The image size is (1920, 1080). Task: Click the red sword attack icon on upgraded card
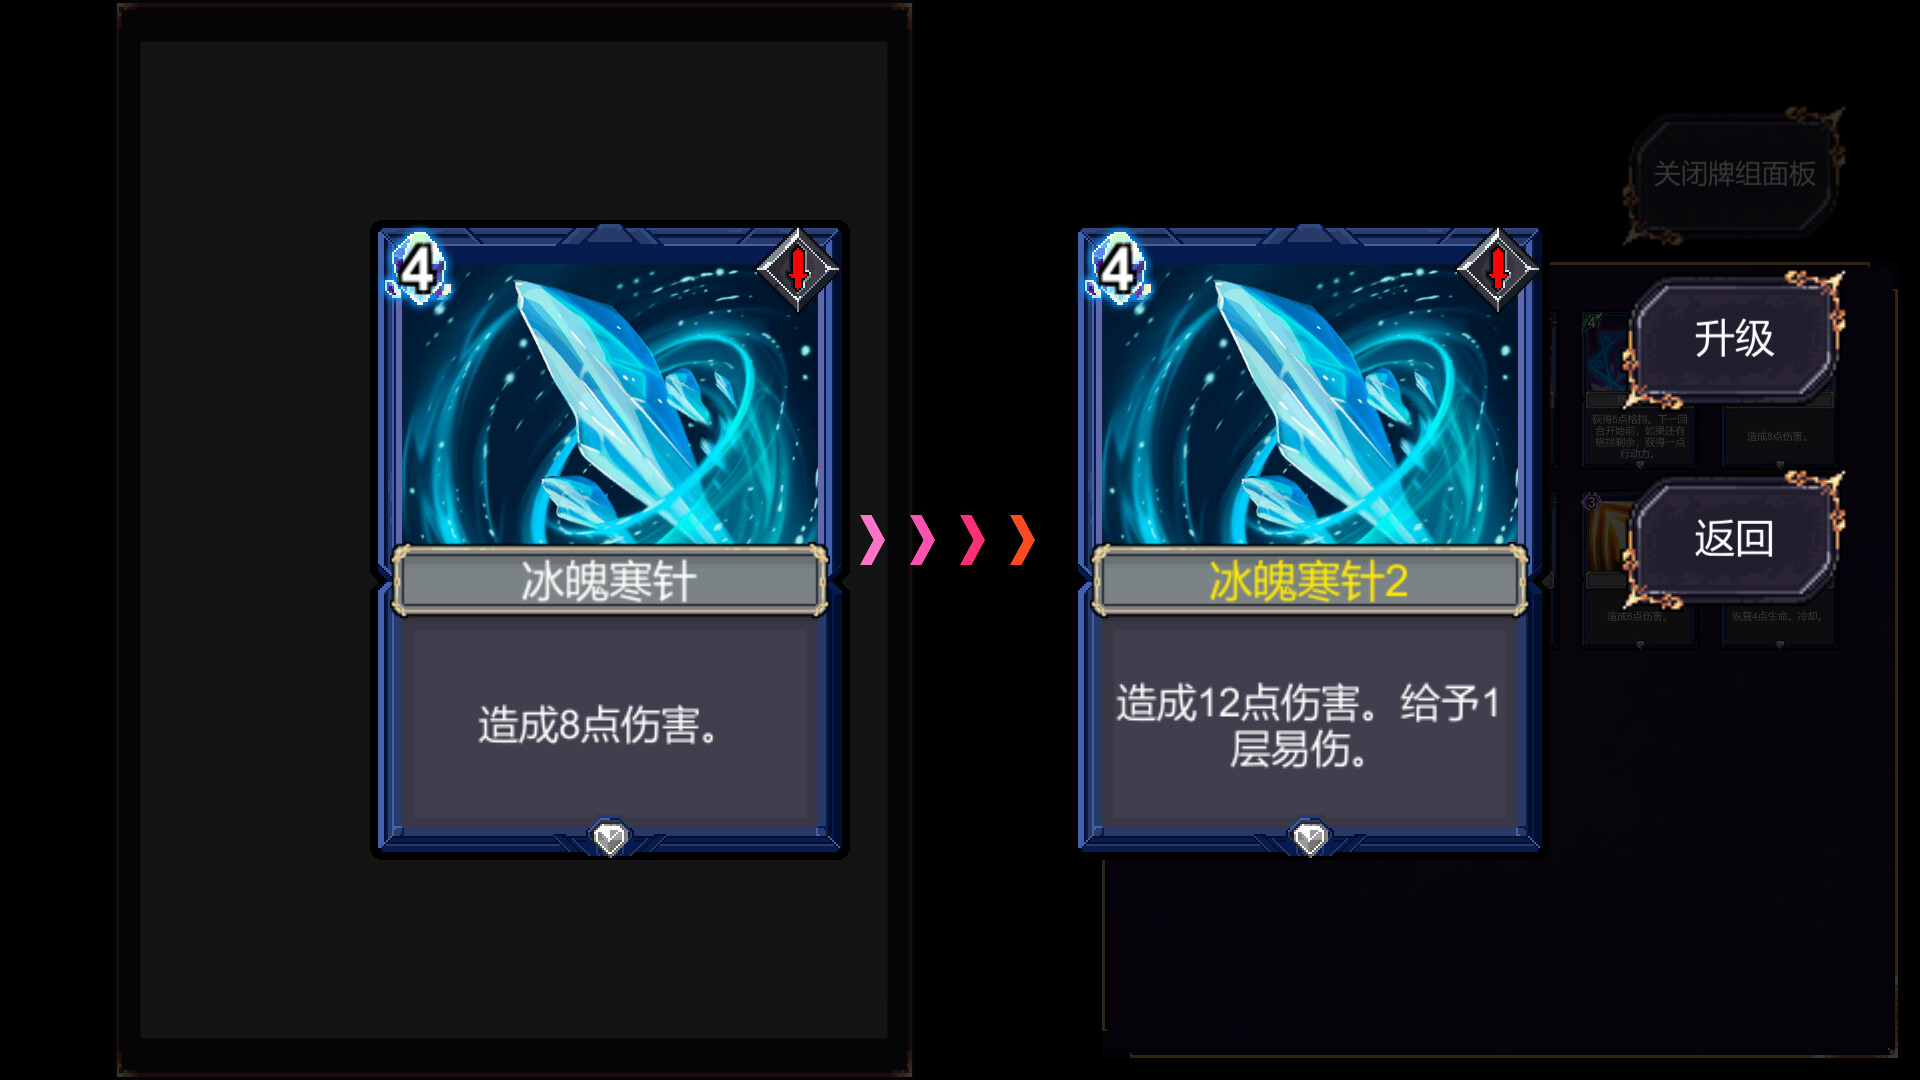pos(1497,269)
